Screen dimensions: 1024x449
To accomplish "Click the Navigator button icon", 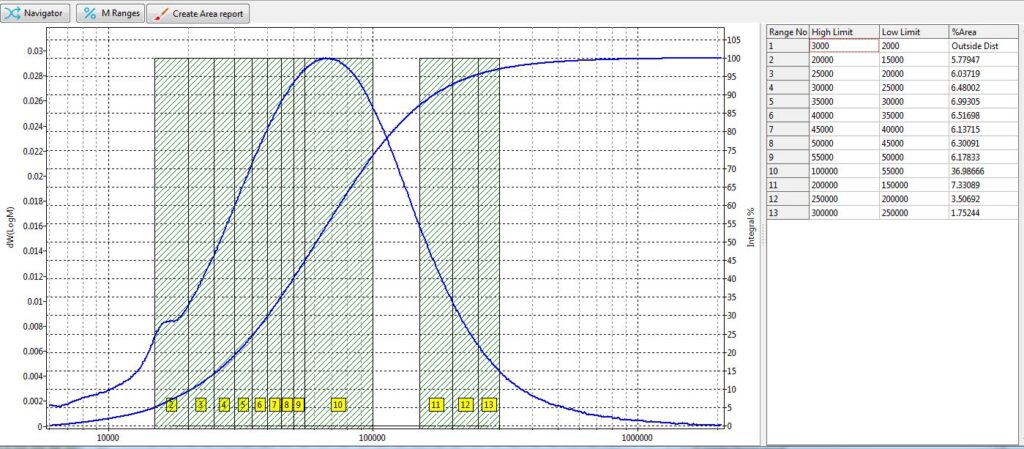I will (x=14, y=14).
